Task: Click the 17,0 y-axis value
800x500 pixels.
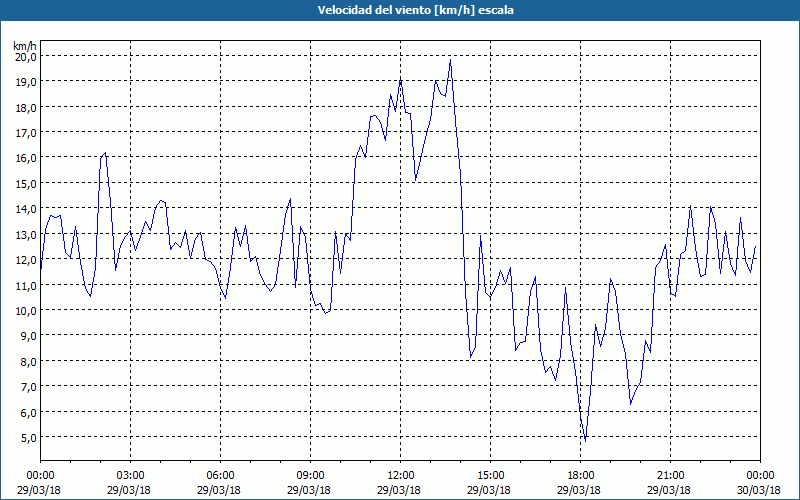Action: (x=26, y=133)
